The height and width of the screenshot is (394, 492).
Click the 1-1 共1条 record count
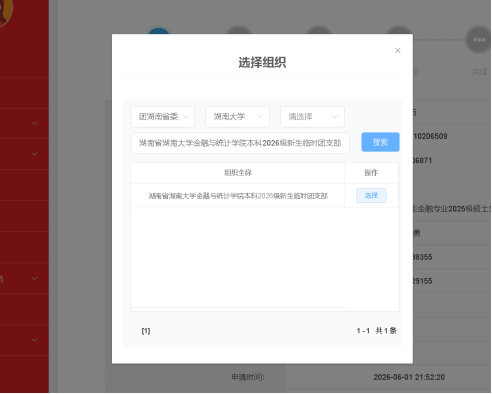point(376,331)
